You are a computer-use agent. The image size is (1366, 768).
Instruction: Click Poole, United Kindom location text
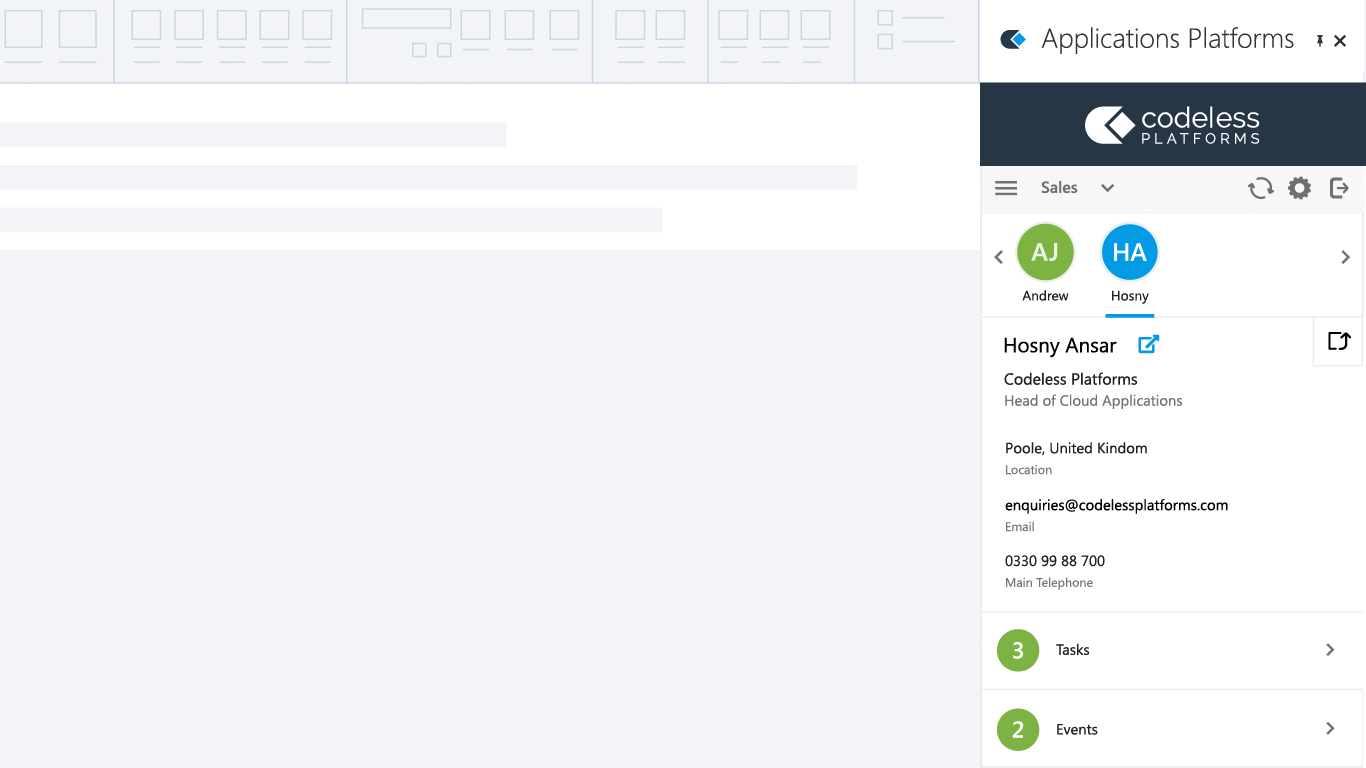pos(1076,448)
